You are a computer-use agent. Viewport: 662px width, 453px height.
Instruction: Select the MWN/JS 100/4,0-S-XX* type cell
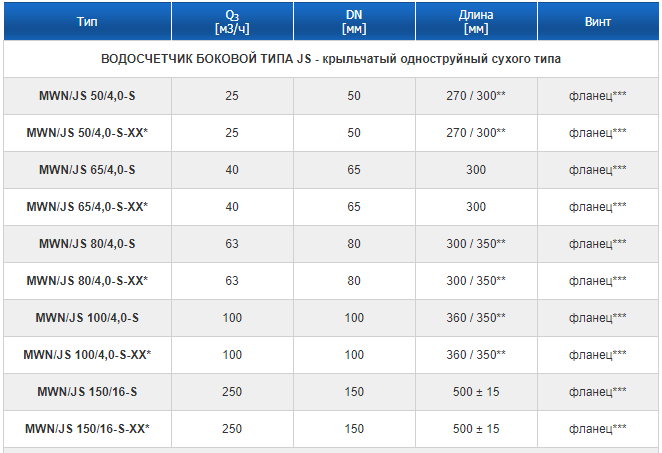tap(87, 355)
